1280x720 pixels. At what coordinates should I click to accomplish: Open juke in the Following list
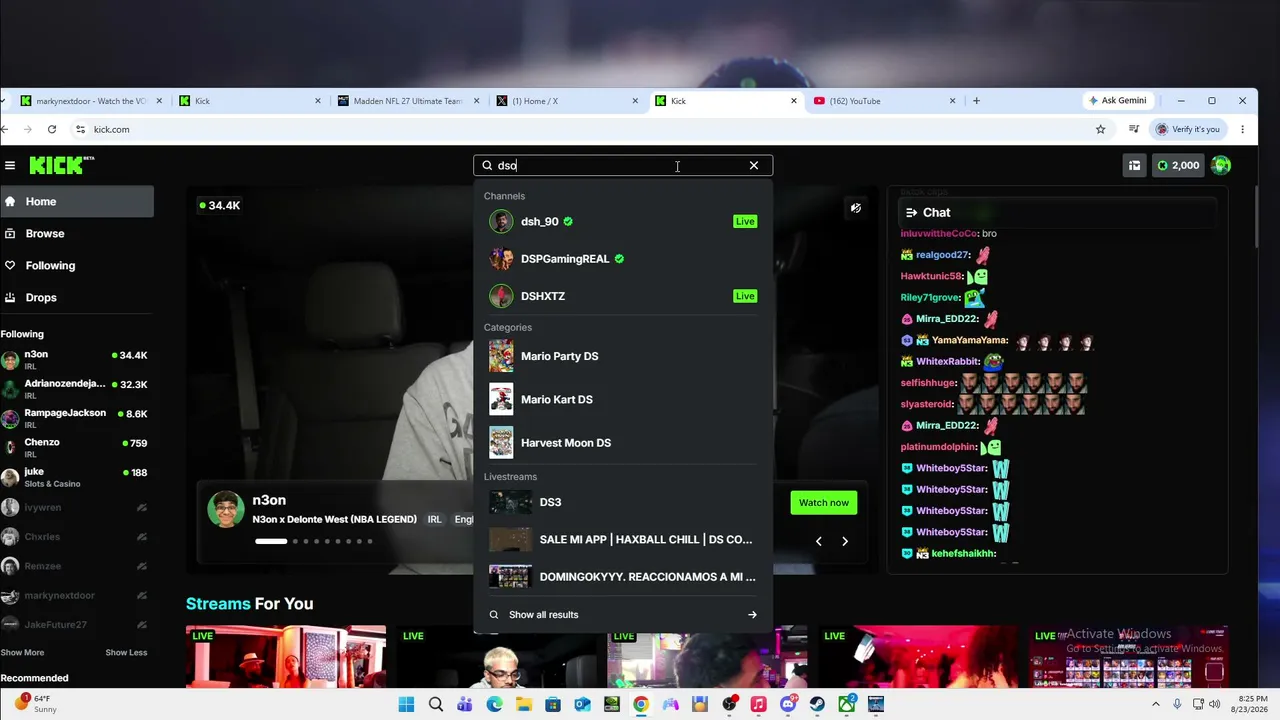point(77,477)
